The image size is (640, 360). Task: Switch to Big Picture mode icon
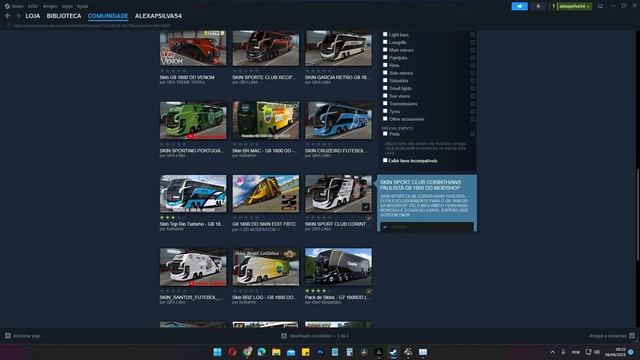[x=600, y=6]
